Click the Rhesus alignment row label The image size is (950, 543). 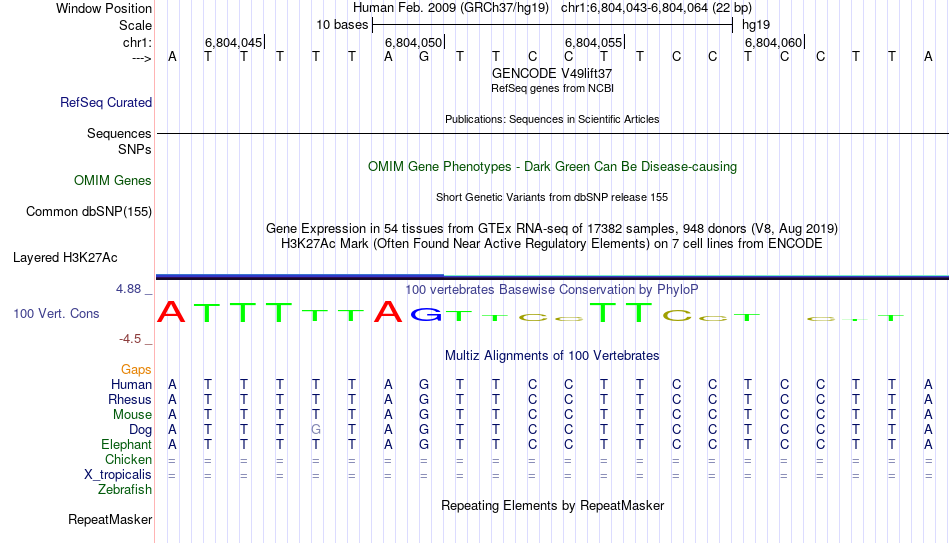click(x=130, y=400)
